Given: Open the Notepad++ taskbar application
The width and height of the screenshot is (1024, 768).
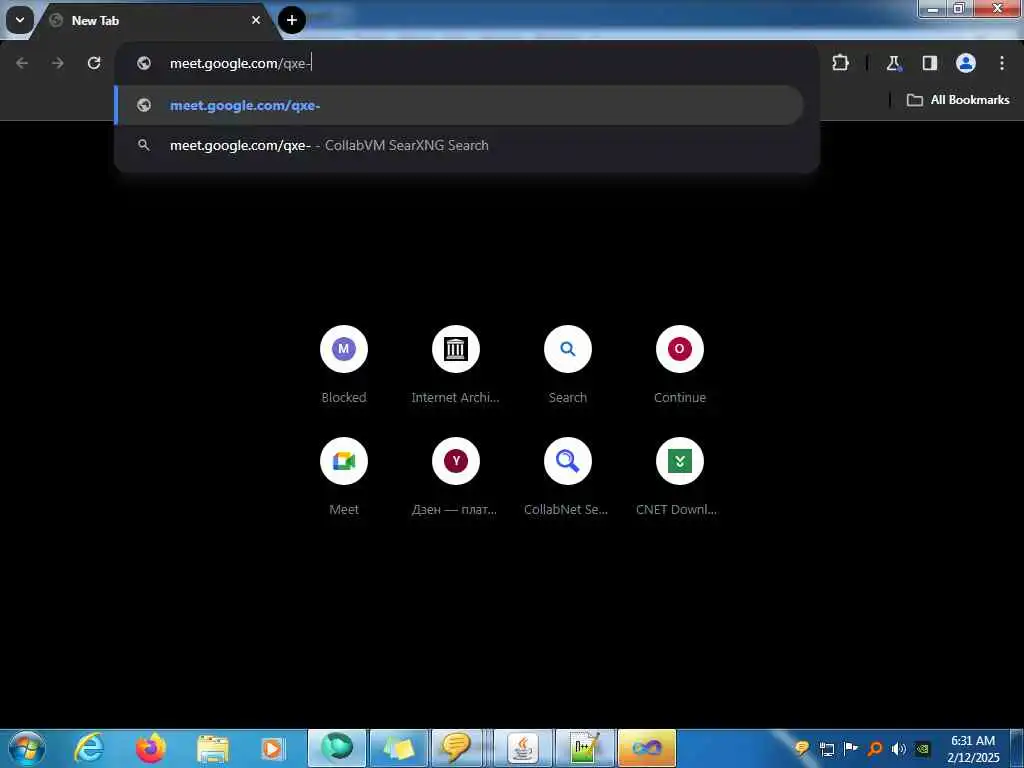Looking at the screenshot, I should pos(584,748).
